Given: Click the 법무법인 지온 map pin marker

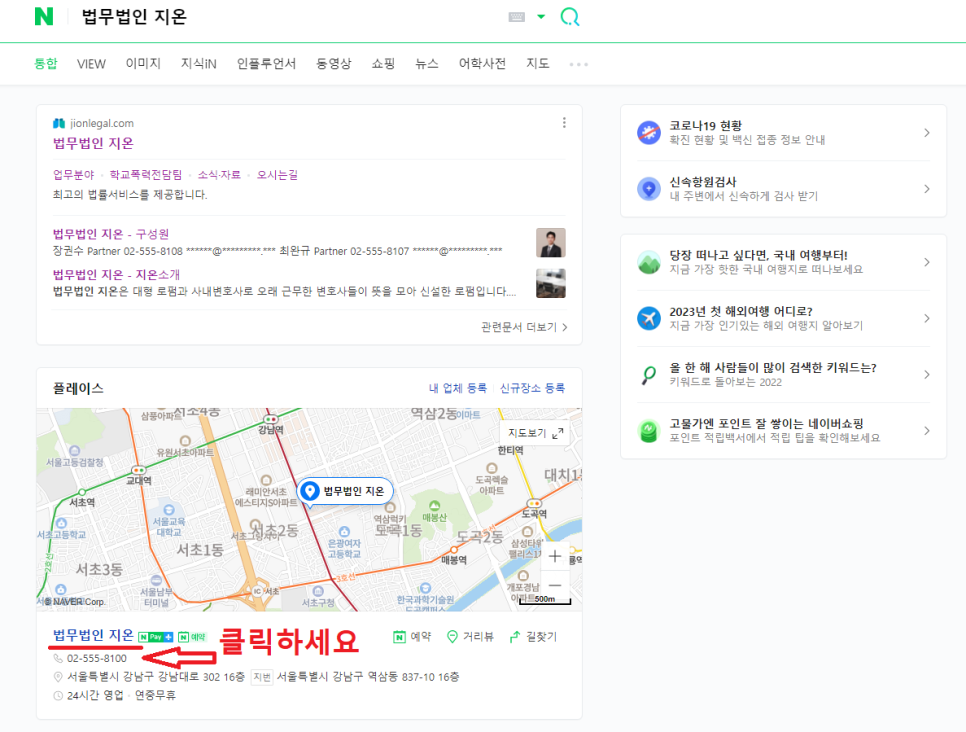Looking at the screenshot, I should pyautogui.click(x=345, y=491).
